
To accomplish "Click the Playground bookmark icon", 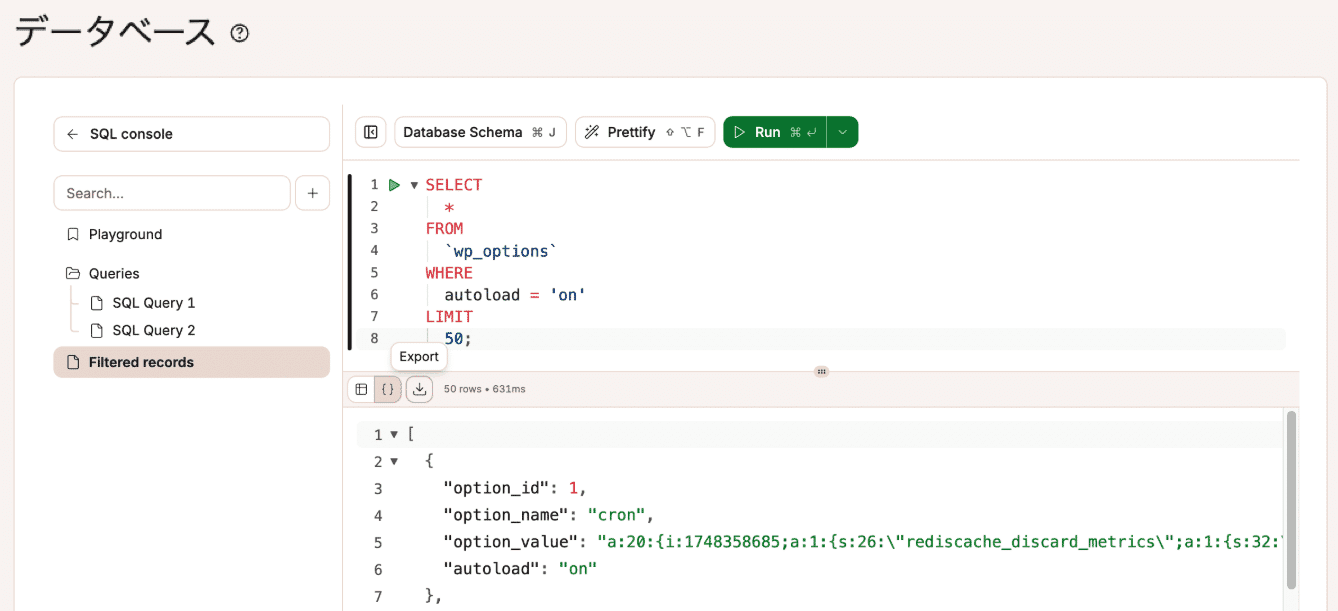I will click(x=72, y=234).
